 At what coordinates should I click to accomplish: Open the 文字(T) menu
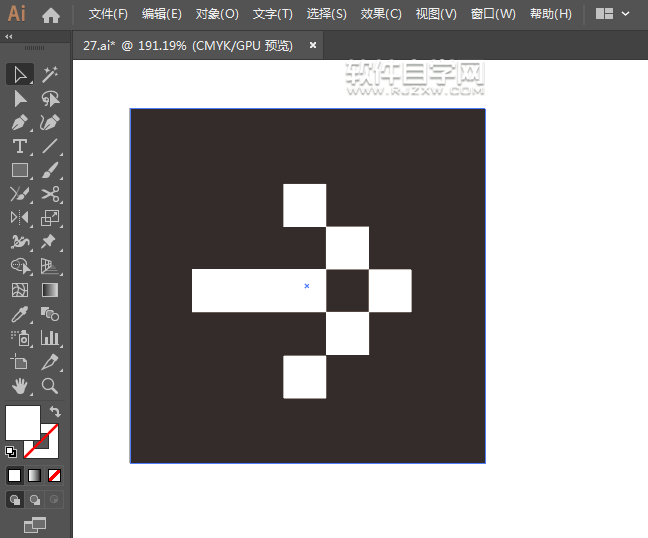click(x=272, y=14)
